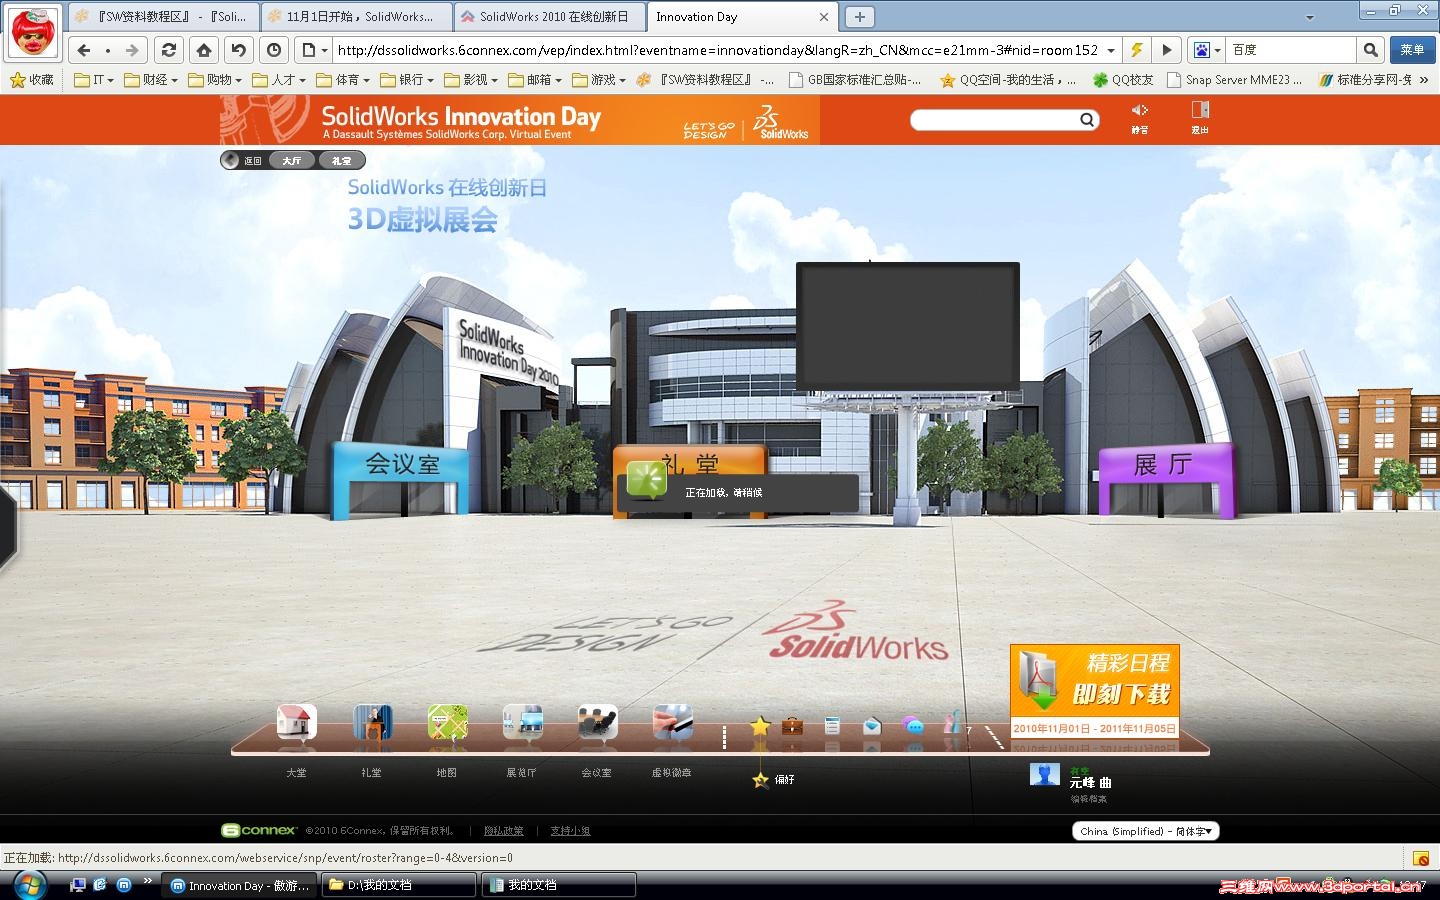Switch to the 11月1日开始 SolidWorks tab
This screenshot has width=1440, height=900.
(x=357, y=17)
